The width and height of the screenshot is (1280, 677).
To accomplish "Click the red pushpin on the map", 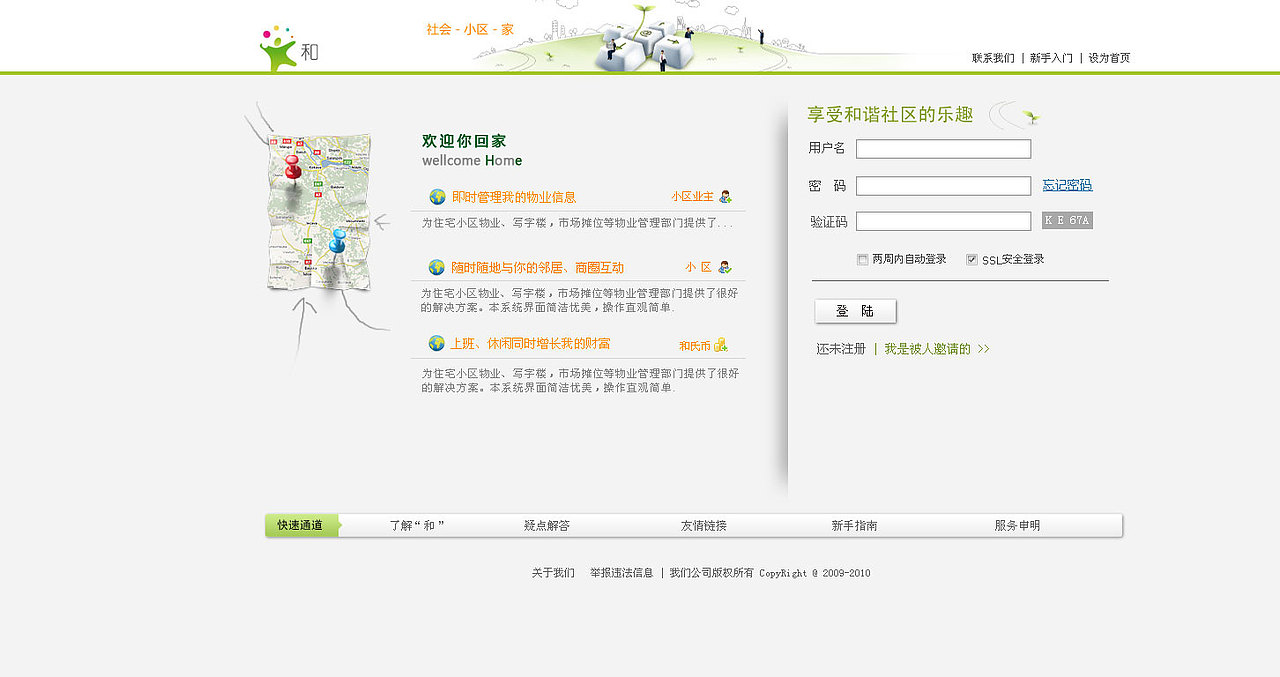I will coord(292,167).
